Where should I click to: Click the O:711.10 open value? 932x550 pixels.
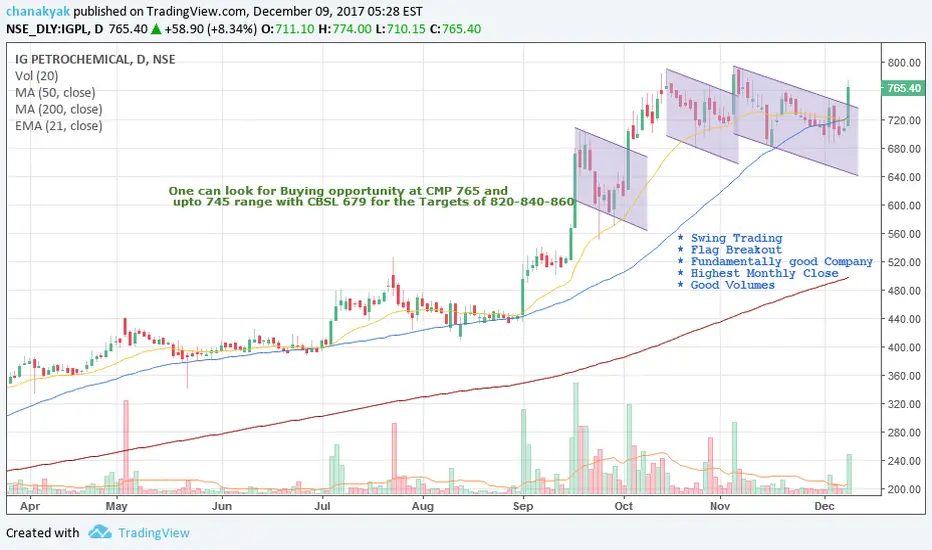point(288,29)
